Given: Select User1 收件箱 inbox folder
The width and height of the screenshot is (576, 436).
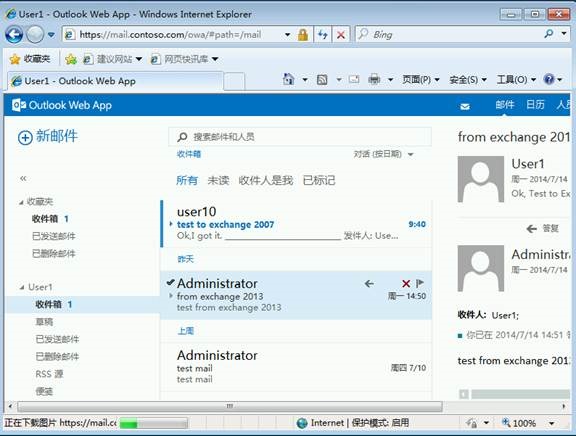Looking at the screenshot, I should pyautogui.click(x=83, y=305).
